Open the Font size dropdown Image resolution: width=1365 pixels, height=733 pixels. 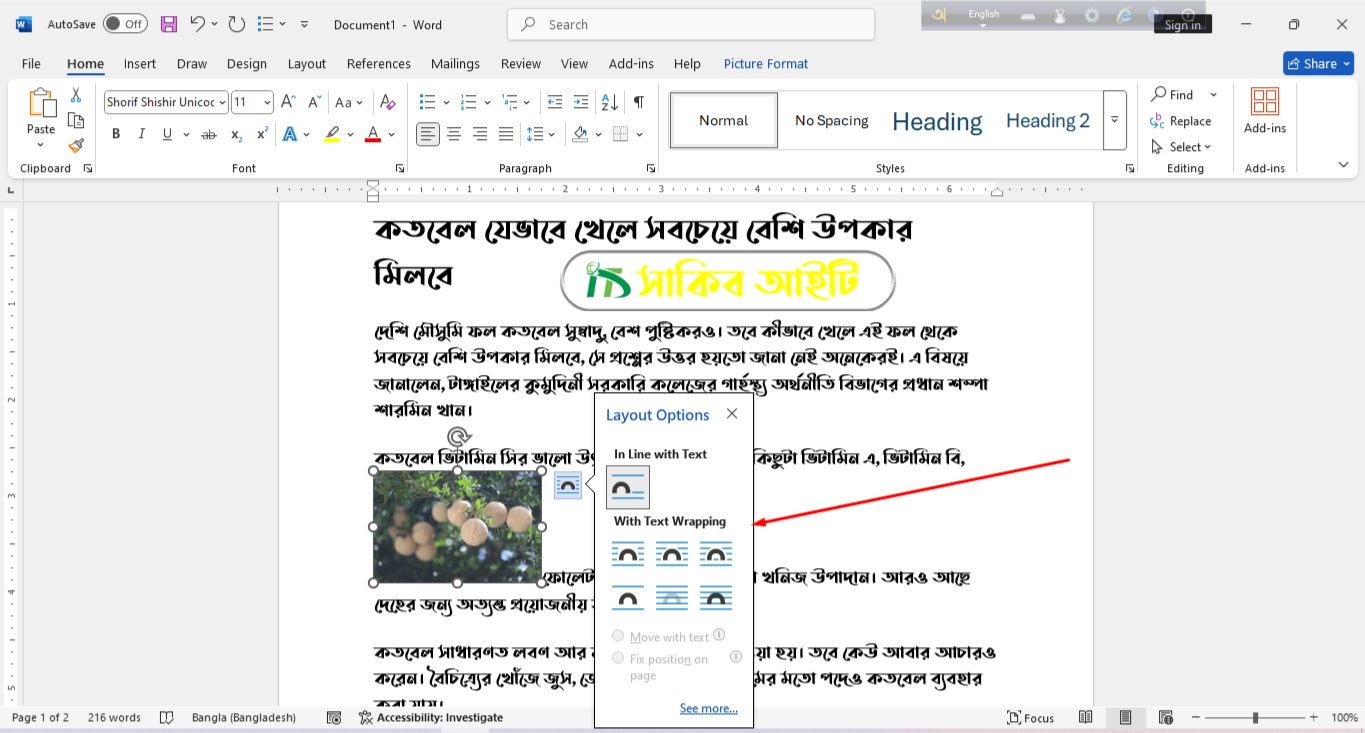click(x=265, y=102)
